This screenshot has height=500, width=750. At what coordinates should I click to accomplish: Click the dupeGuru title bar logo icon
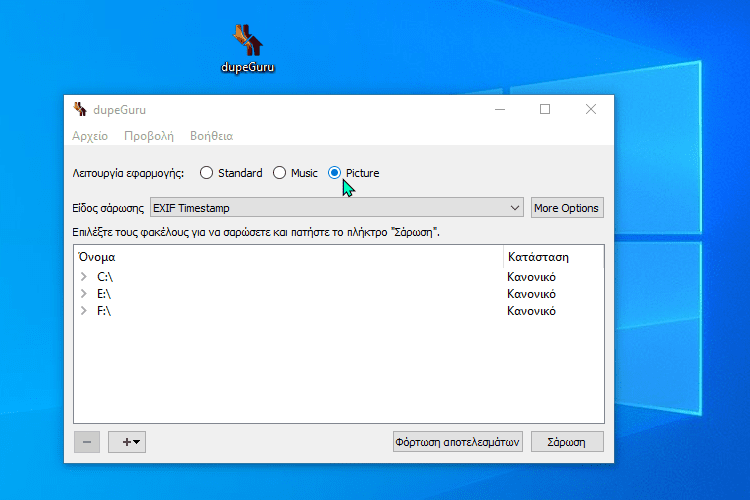(x=80, y=110)
